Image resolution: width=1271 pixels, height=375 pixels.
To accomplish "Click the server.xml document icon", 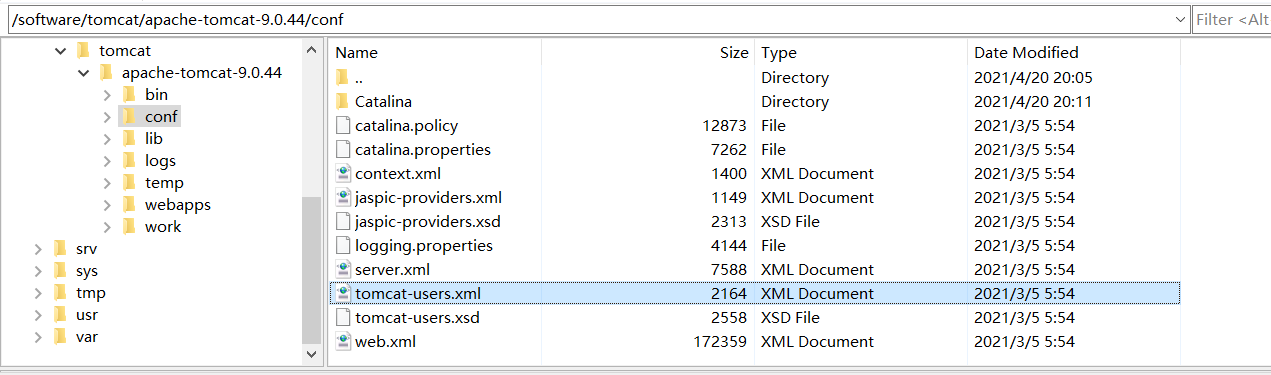I will click(343, 270).
